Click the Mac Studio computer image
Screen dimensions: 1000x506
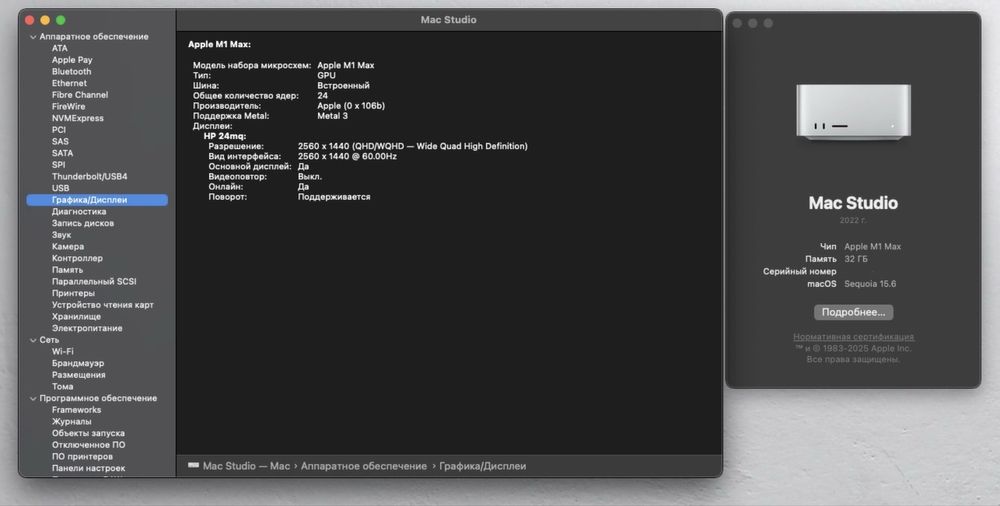click(x=853, y=112)
